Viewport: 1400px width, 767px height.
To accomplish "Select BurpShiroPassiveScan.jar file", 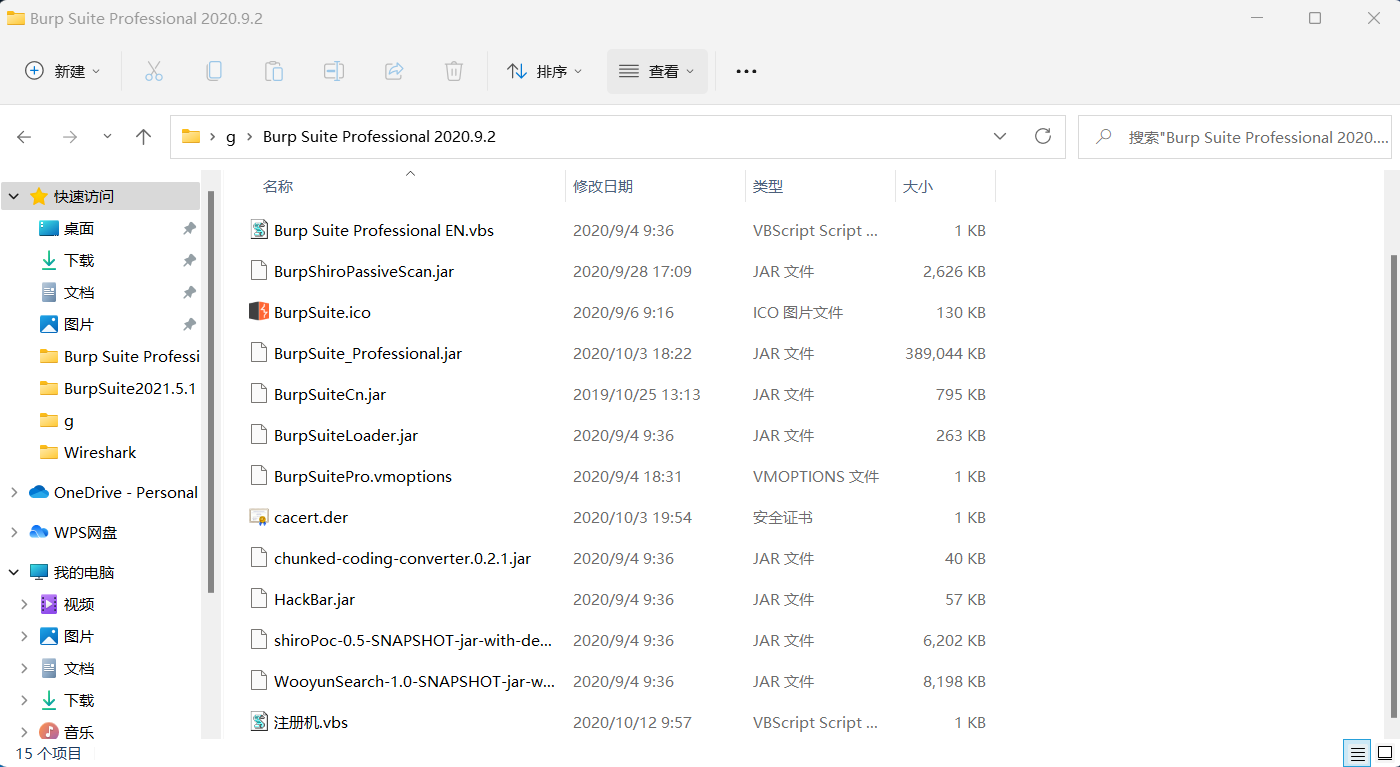I will coord(364,271).
